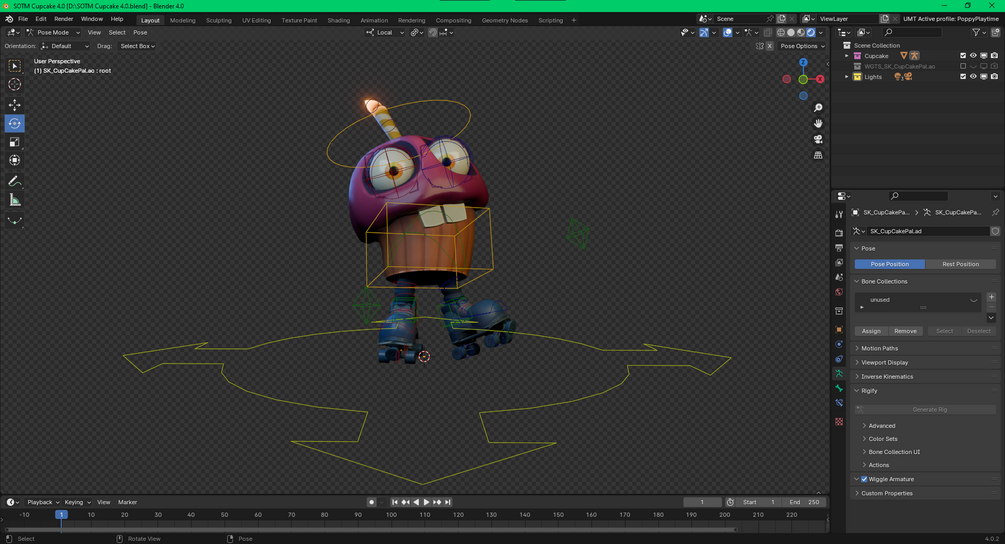The image size is (1005, 544).
Task: Expand the Color Sets subpanel
Action: (x=883, y=439)
